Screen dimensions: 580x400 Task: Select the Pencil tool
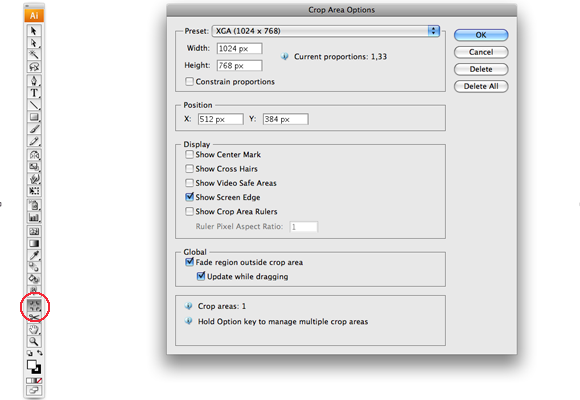pos(34,141)
